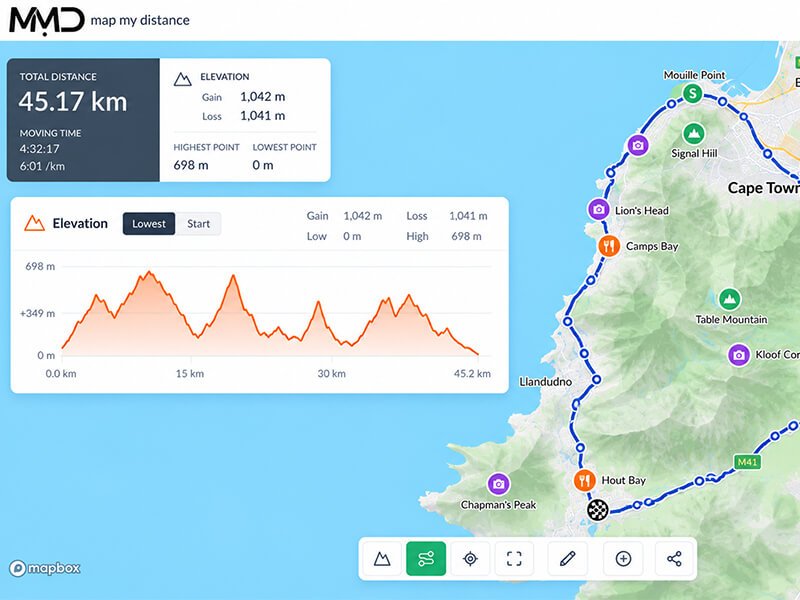Center map on my location
The height and width of the screenshot is (600, 800).
coord(470,559)
